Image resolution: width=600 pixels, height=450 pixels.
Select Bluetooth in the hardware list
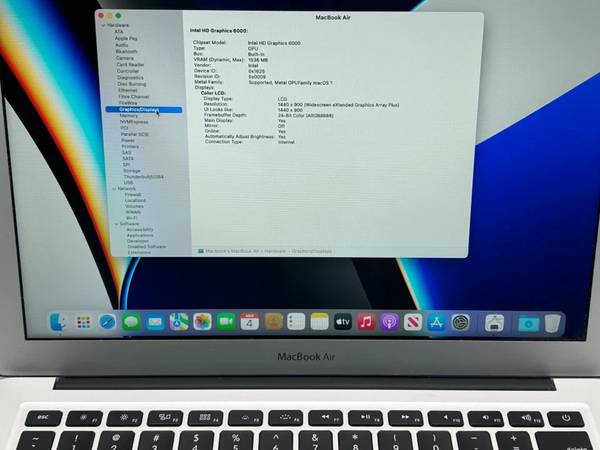pyautogui.click(x=127, y=51)
